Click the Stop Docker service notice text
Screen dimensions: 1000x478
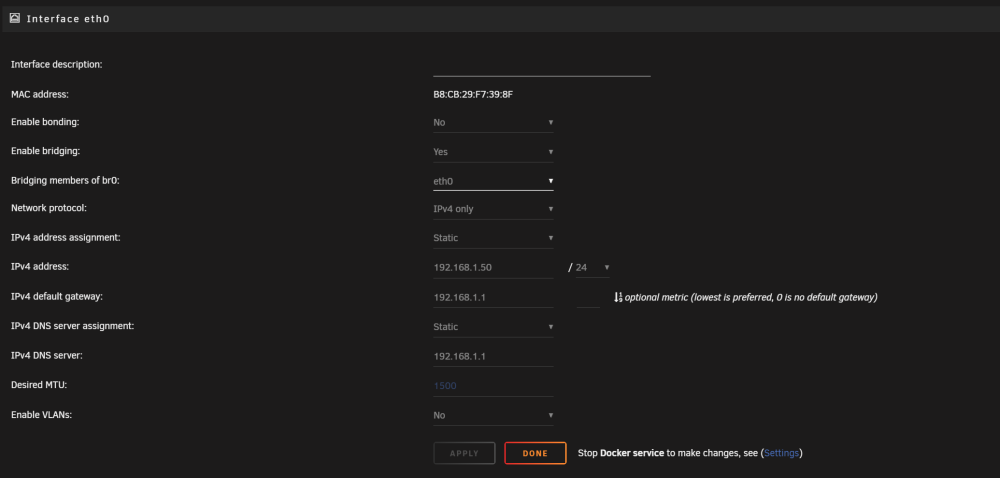click(690, 453)
